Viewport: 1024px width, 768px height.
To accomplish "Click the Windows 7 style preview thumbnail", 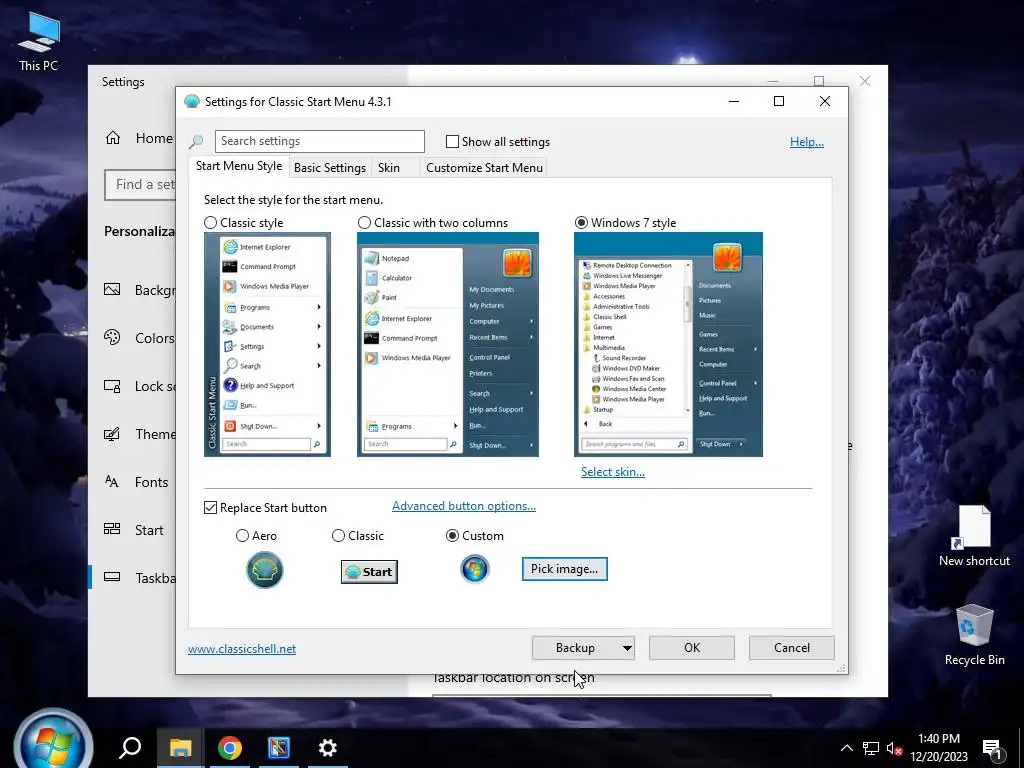I will pyautogui.click(x=668, y=344).
